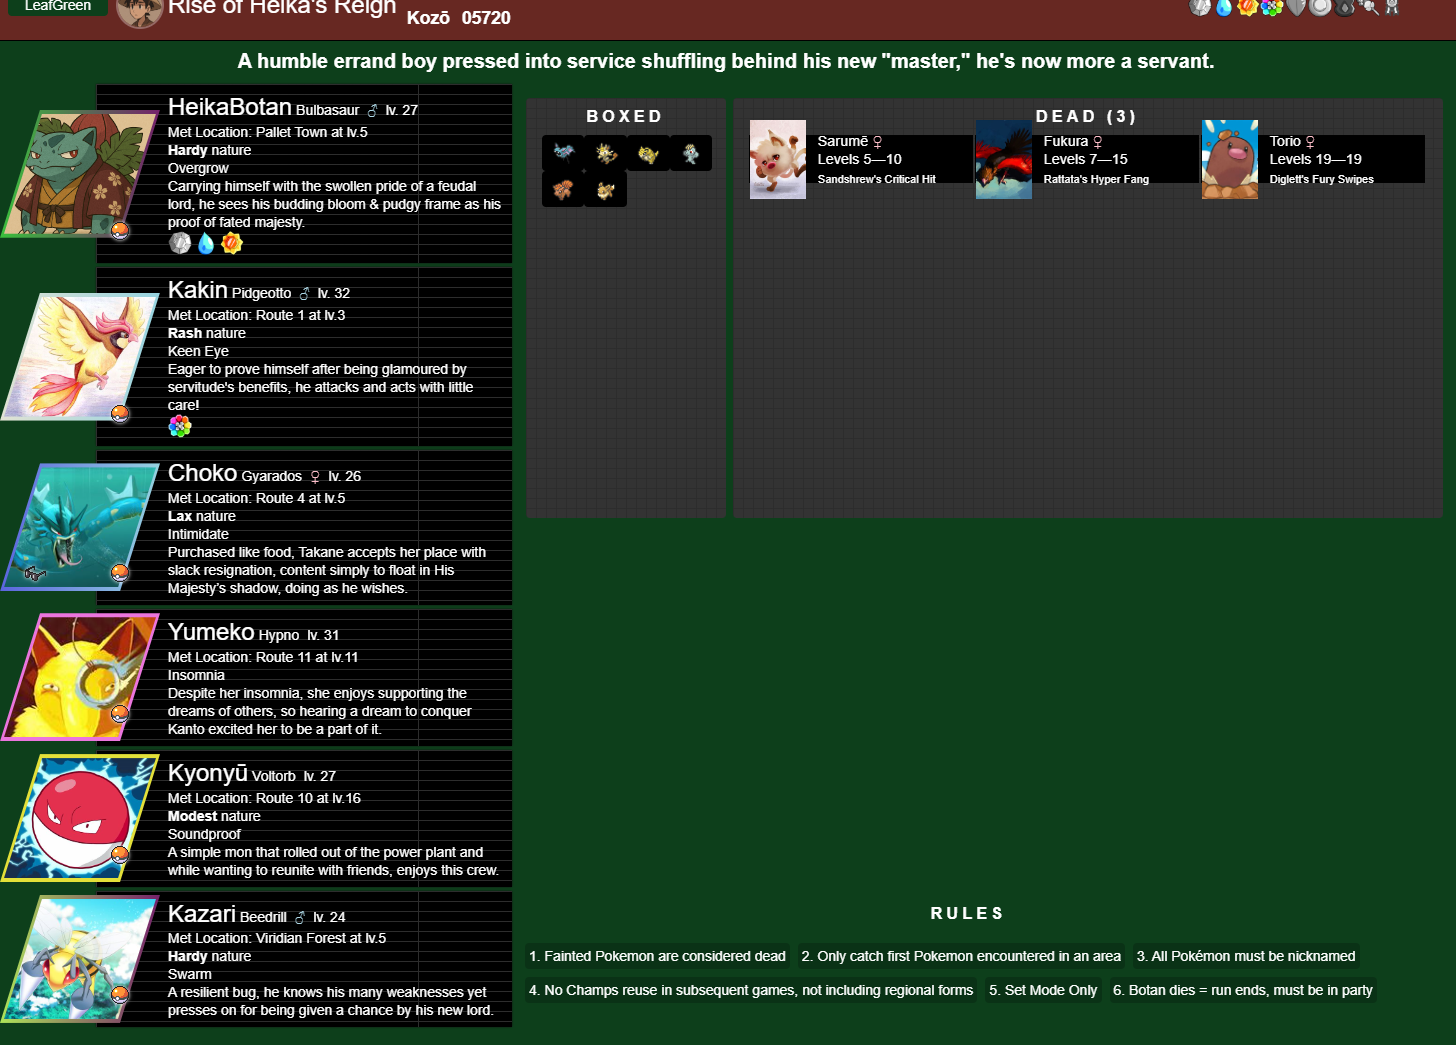
Task: Click rule 6 about Botan dying
Action: (x=1243, y=990)
